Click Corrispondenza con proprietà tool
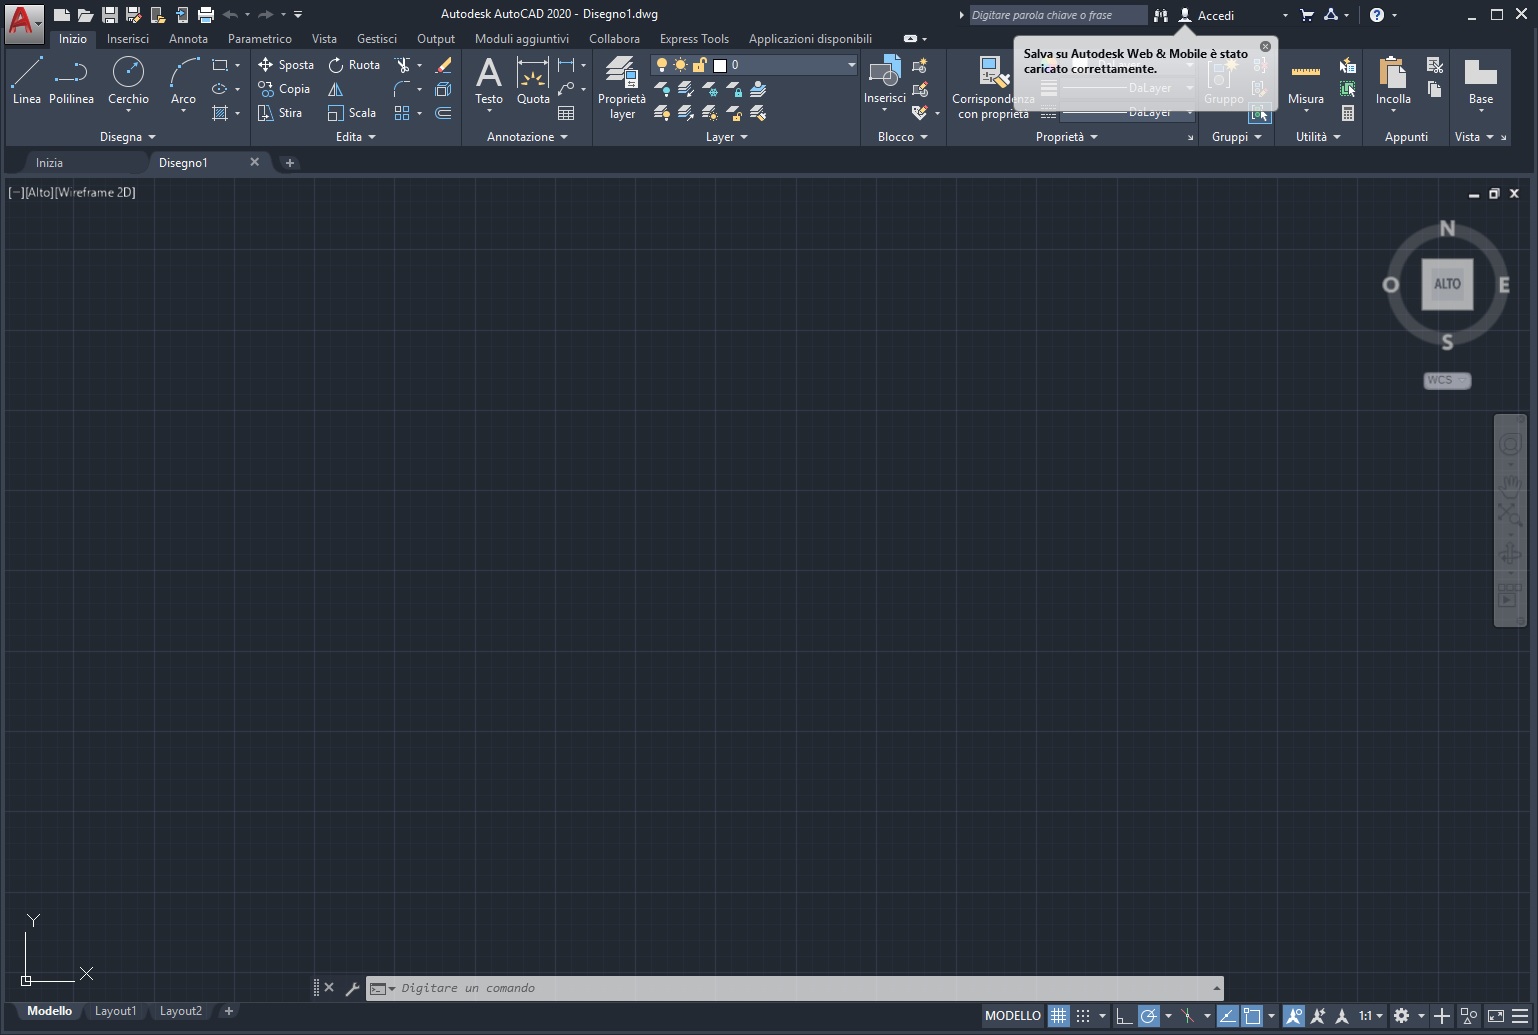The image size is (1538, 1035). (x=993, y=88)
